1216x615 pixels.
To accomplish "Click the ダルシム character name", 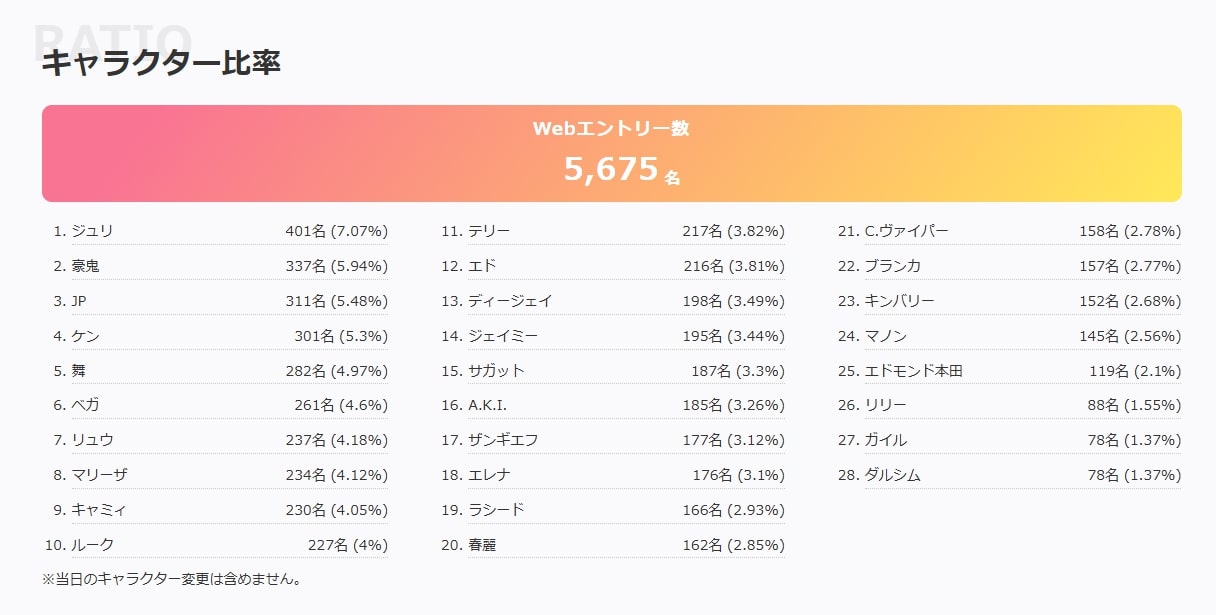I will click(x=892, y=475).
